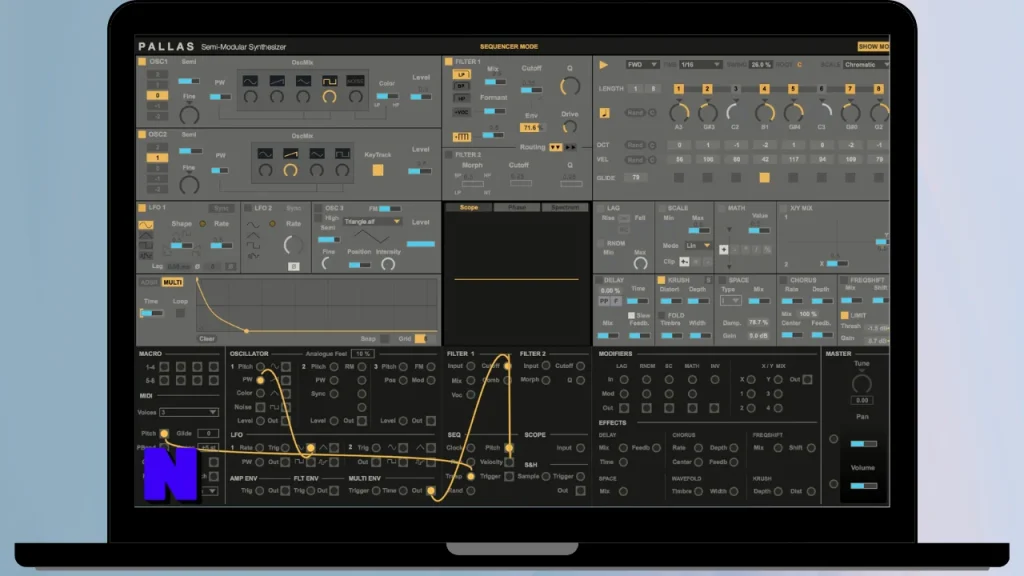This screenshot has width=1024, height=576.
Task: Select the ADSR envelope tab
Action: pyautogui.click(x=149, y=282)
